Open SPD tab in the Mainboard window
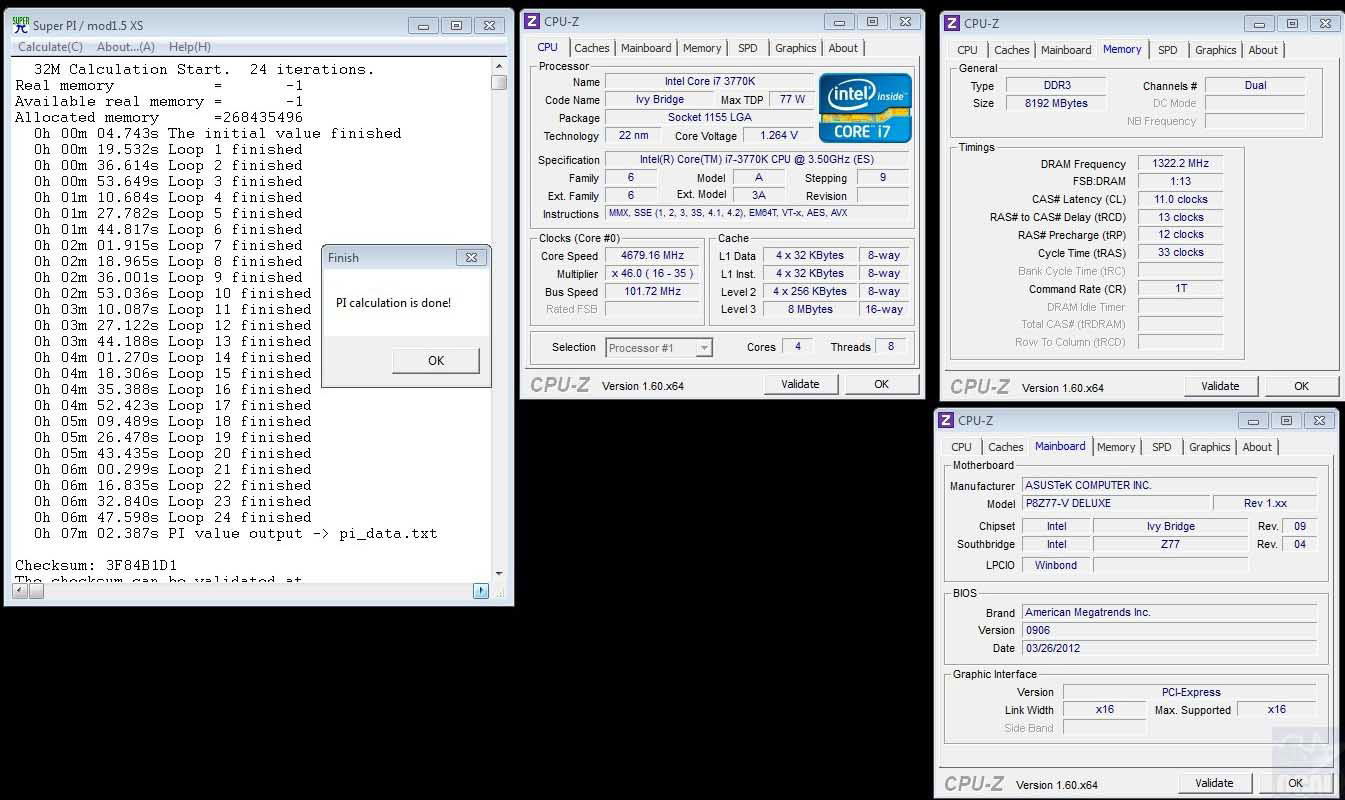Image resolution: width=1345 pixels, height=800 pixels. point(1161,447)
